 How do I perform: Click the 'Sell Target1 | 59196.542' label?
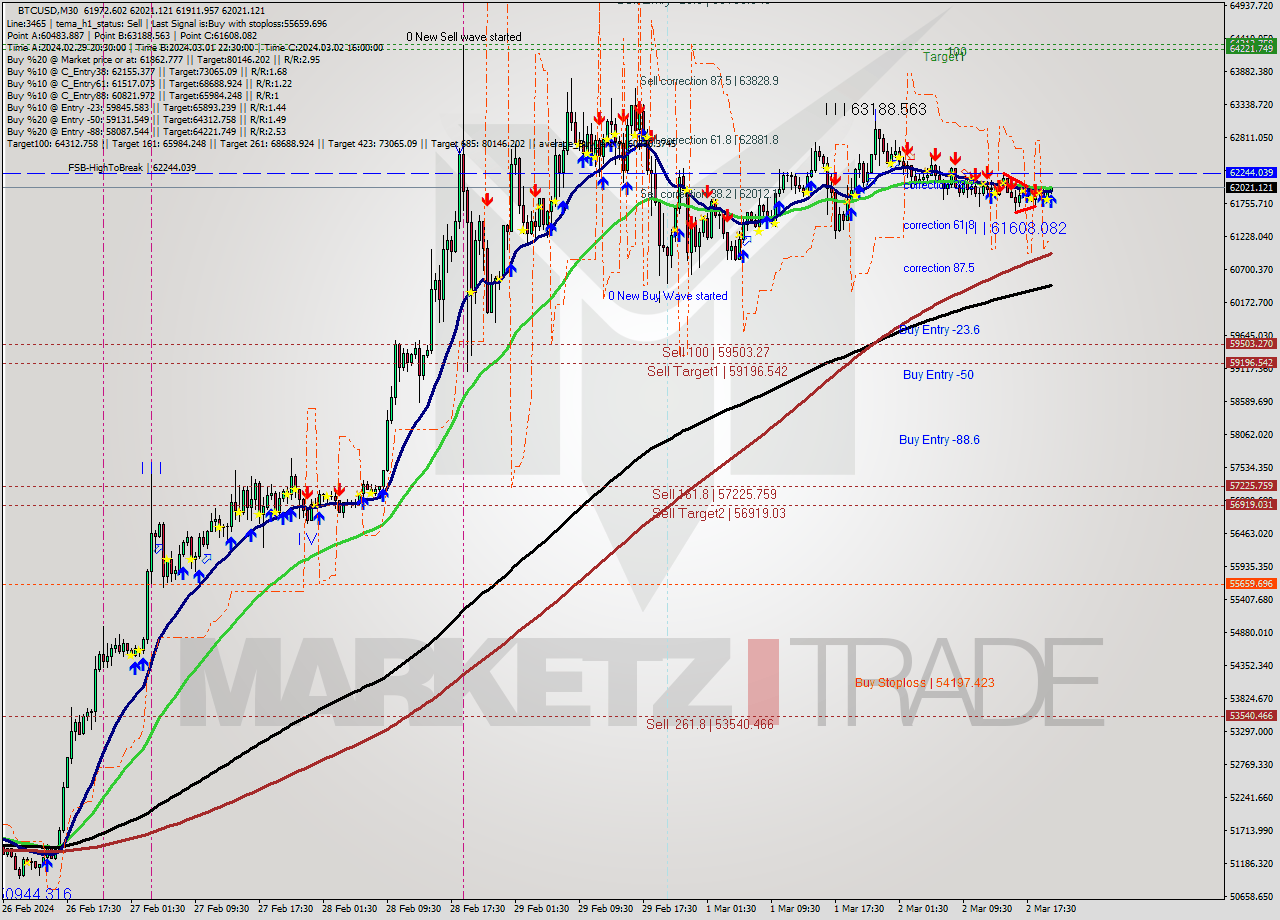[x=717, y=371]
